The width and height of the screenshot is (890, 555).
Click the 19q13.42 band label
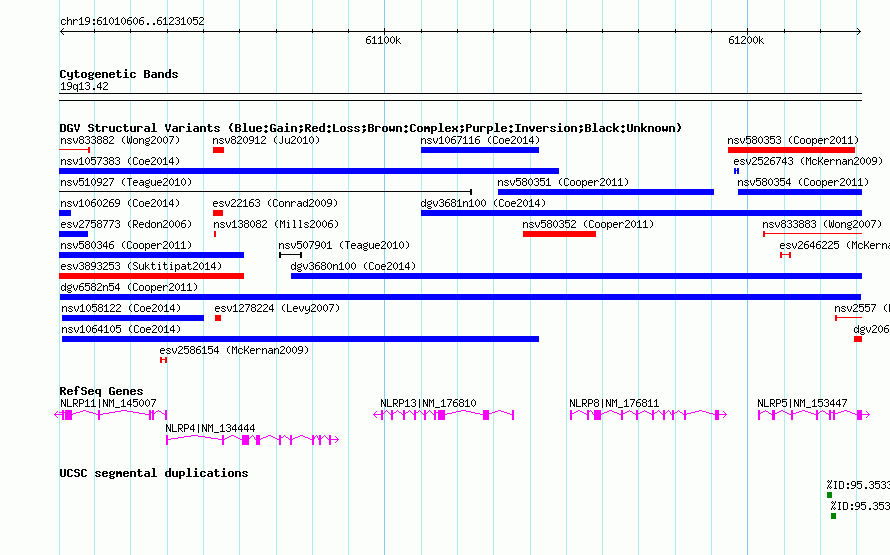point(84,86)
